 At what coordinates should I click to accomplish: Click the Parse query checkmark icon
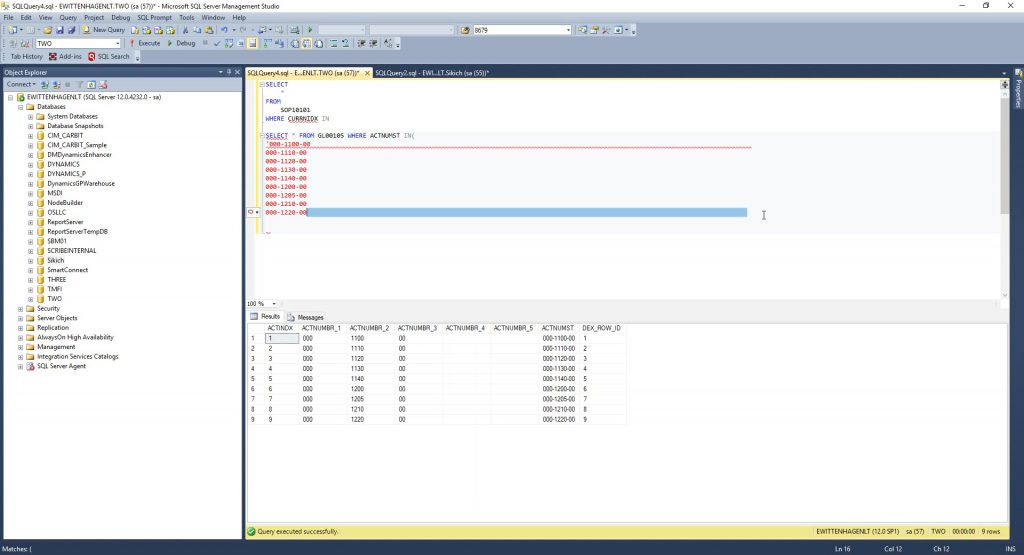point(217,43)
